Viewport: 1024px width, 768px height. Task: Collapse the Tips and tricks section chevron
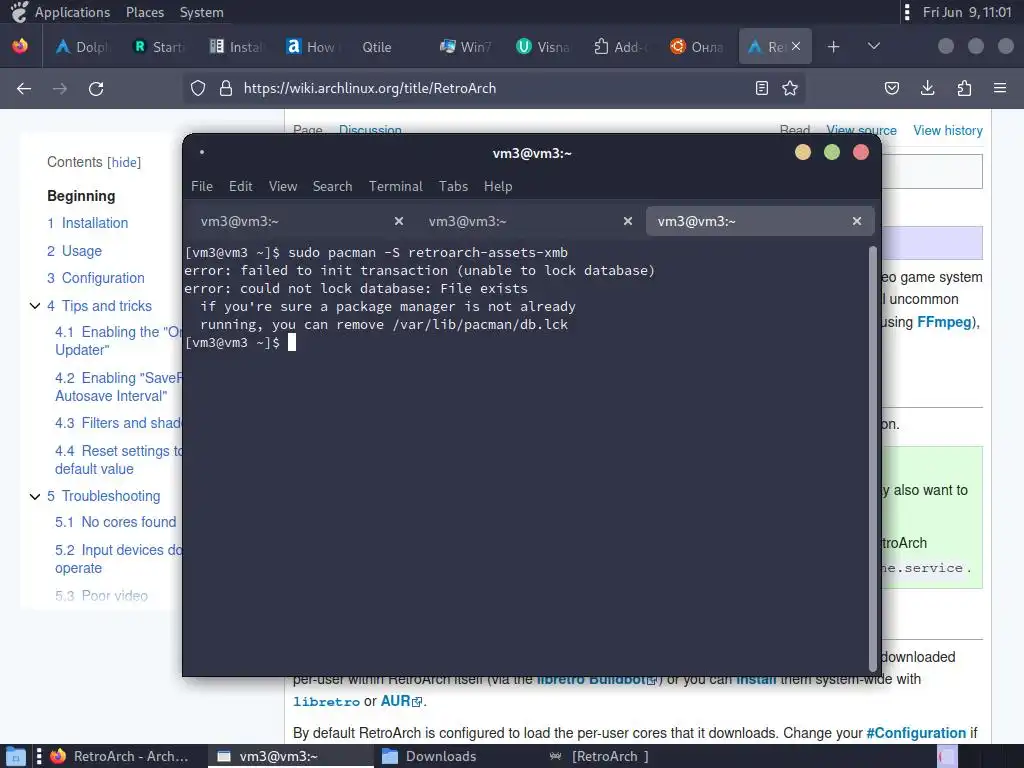(35, 306)
